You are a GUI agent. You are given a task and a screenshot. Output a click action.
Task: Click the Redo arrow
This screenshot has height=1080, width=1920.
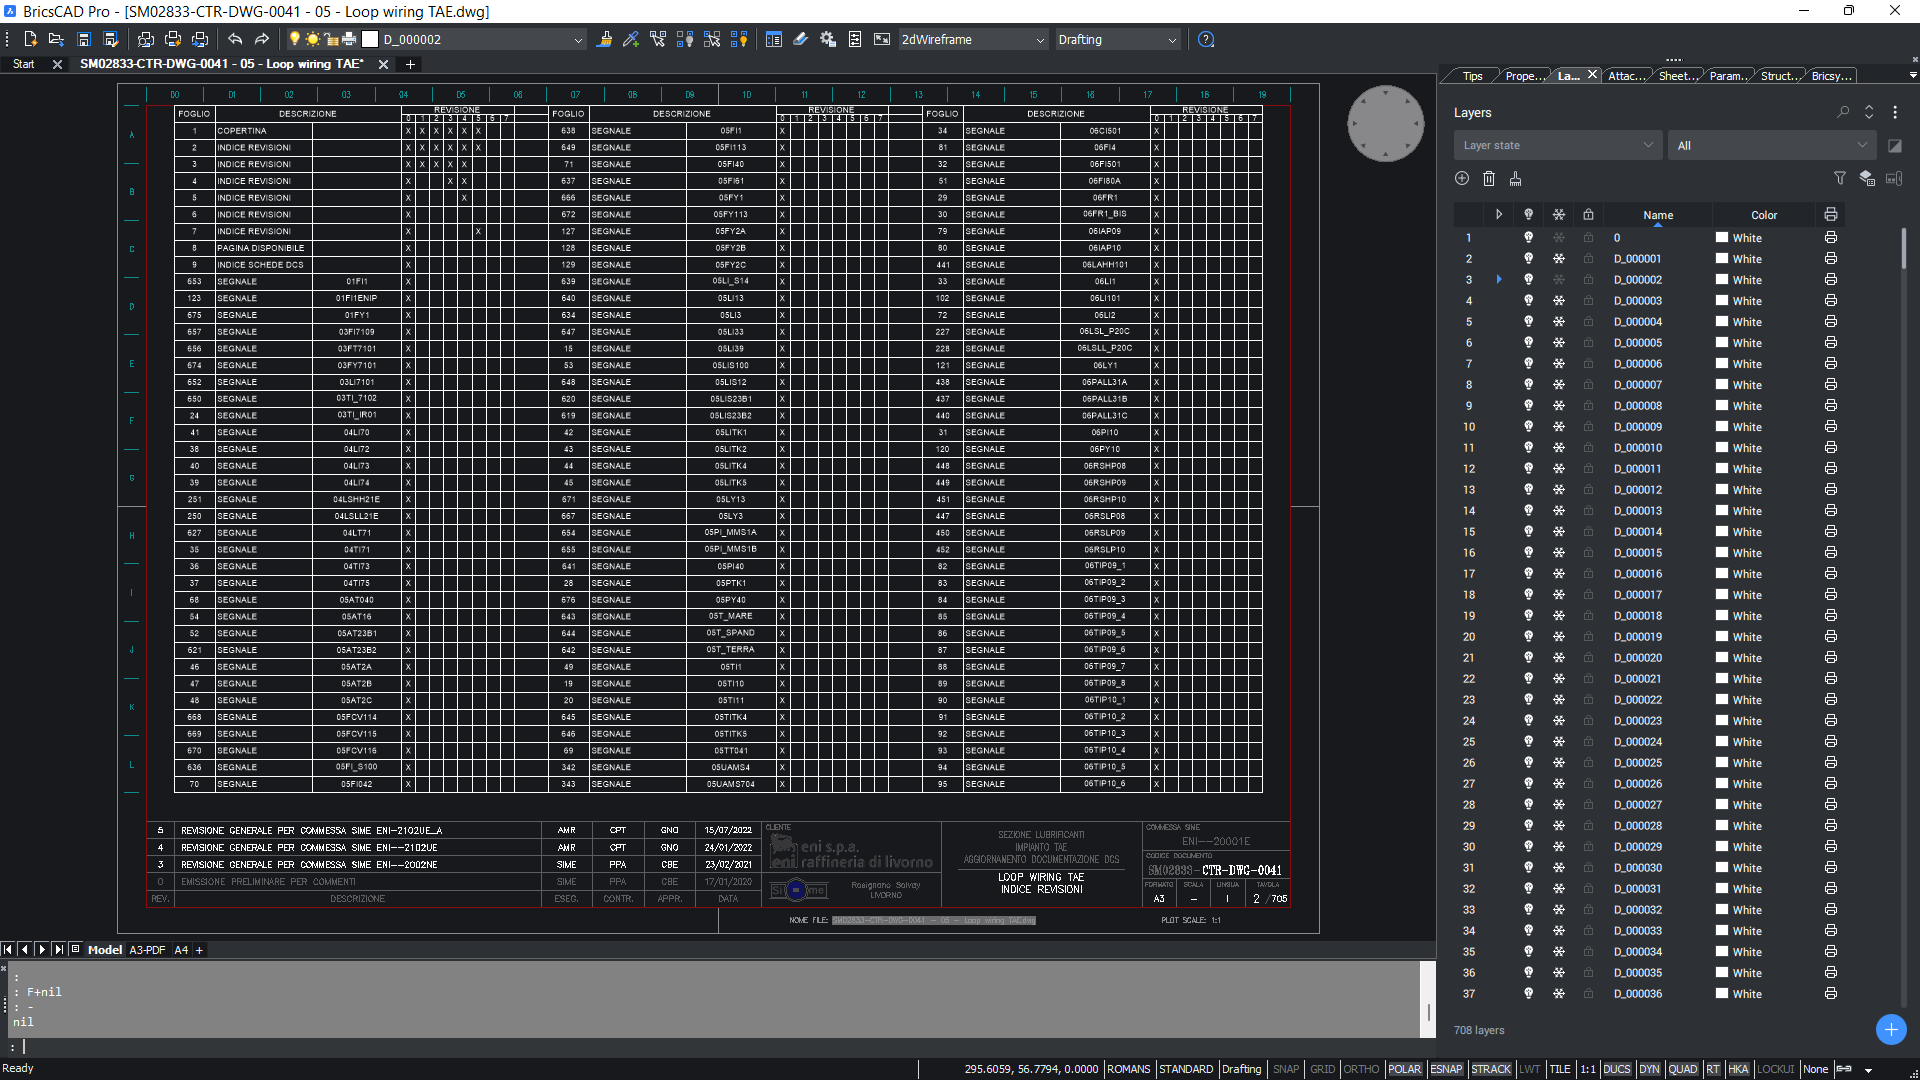(262, 40)
